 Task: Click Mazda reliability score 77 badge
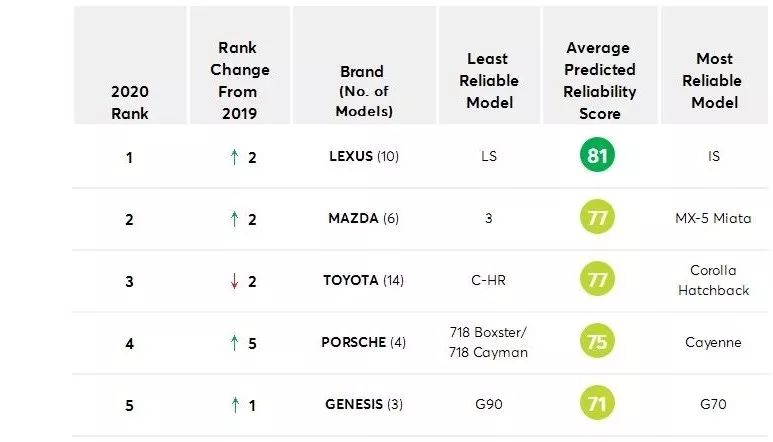598,218
